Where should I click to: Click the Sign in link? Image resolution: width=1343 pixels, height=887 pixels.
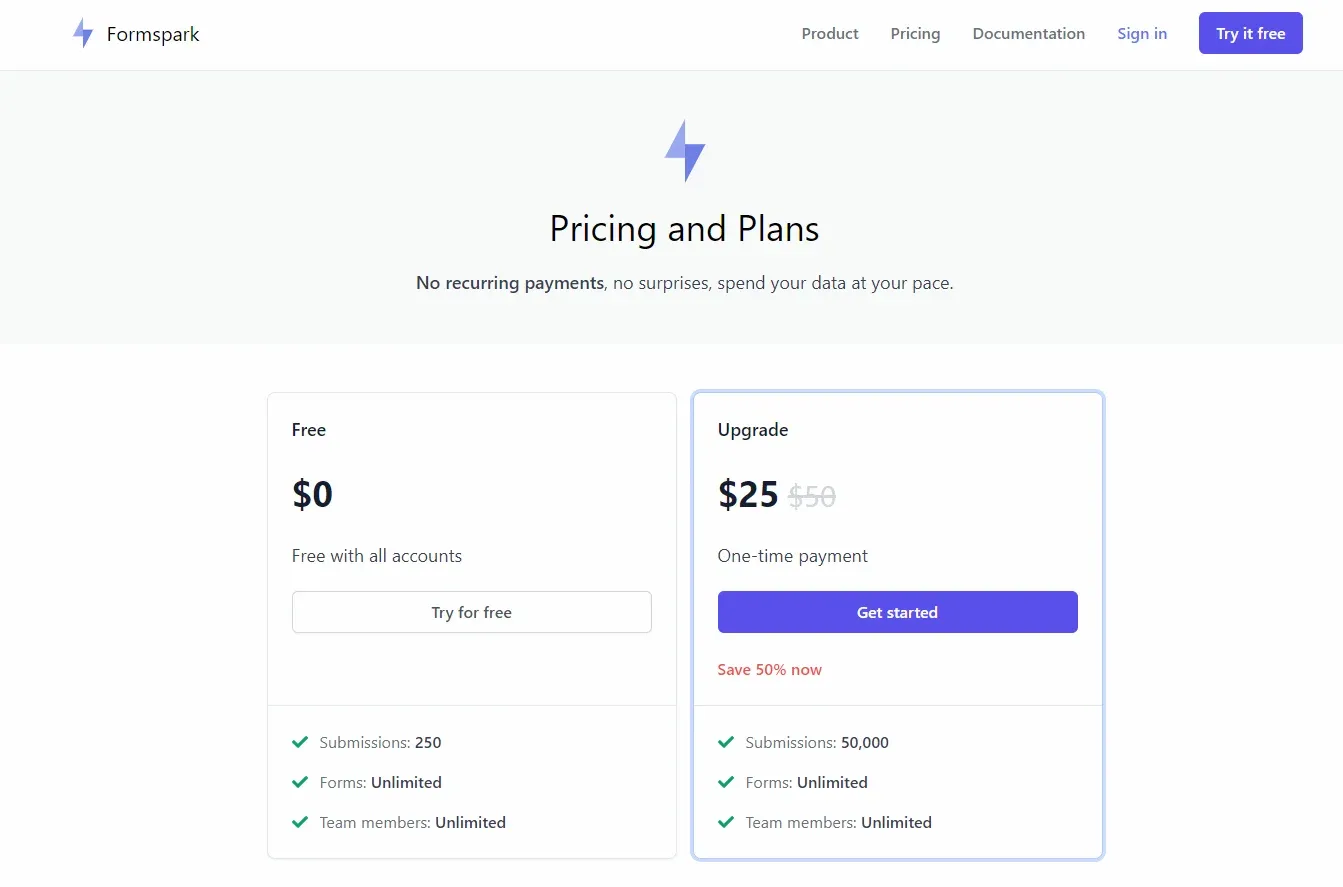click(x=1142, y=33)
